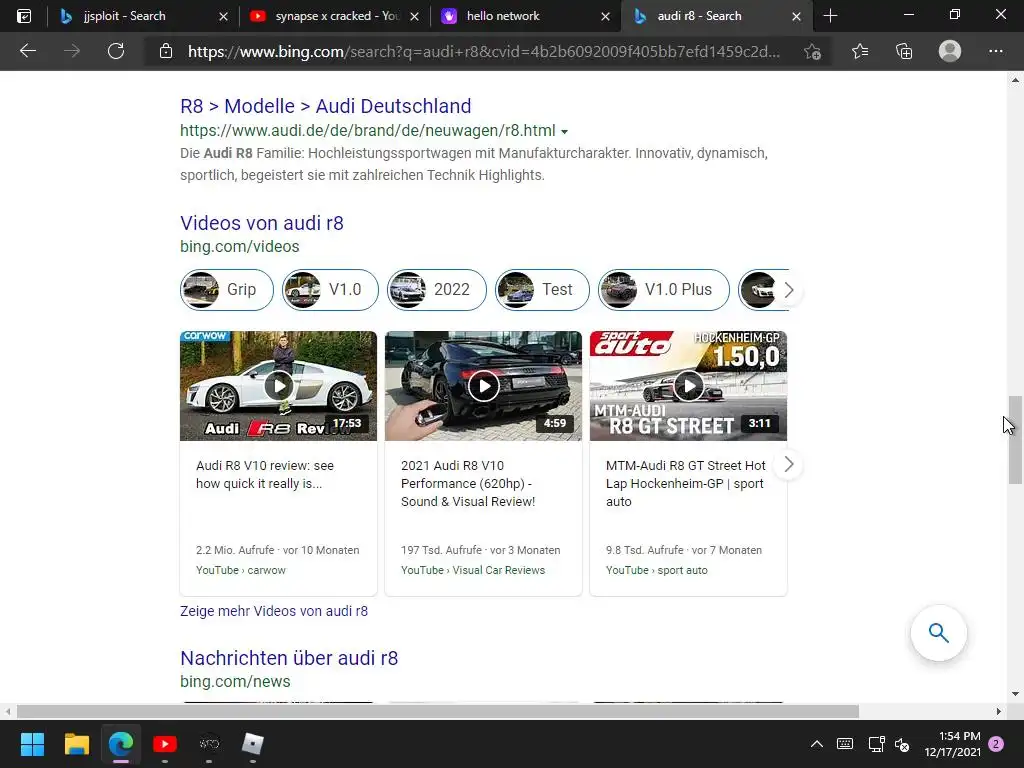Filter videos by Grip chip
Viewport: 1024px width, 768px height.
click(227, 289)
